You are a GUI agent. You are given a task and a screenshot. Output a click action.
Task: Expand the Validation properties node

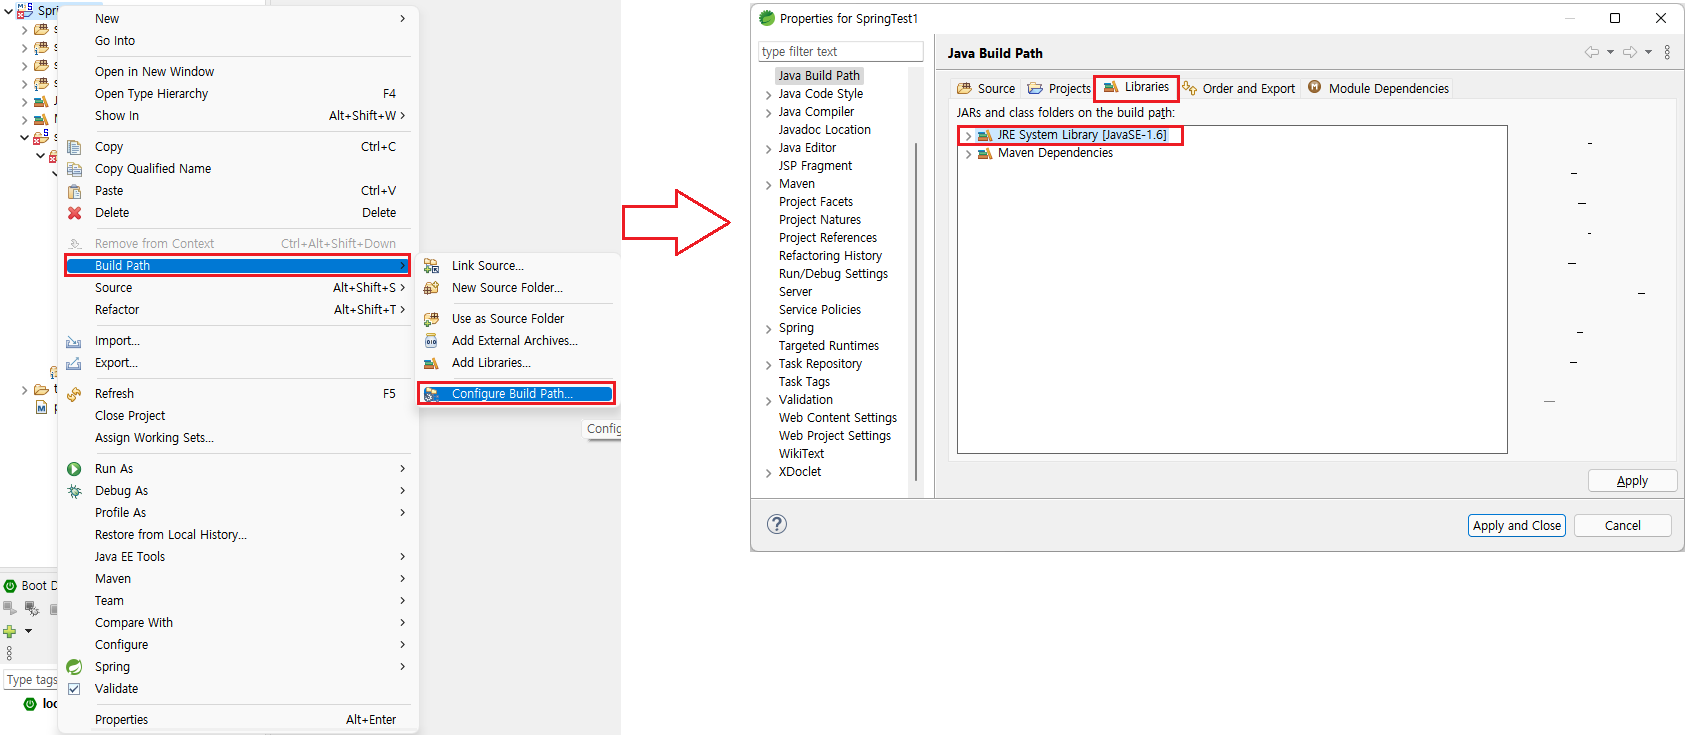(x=768, y=401)
